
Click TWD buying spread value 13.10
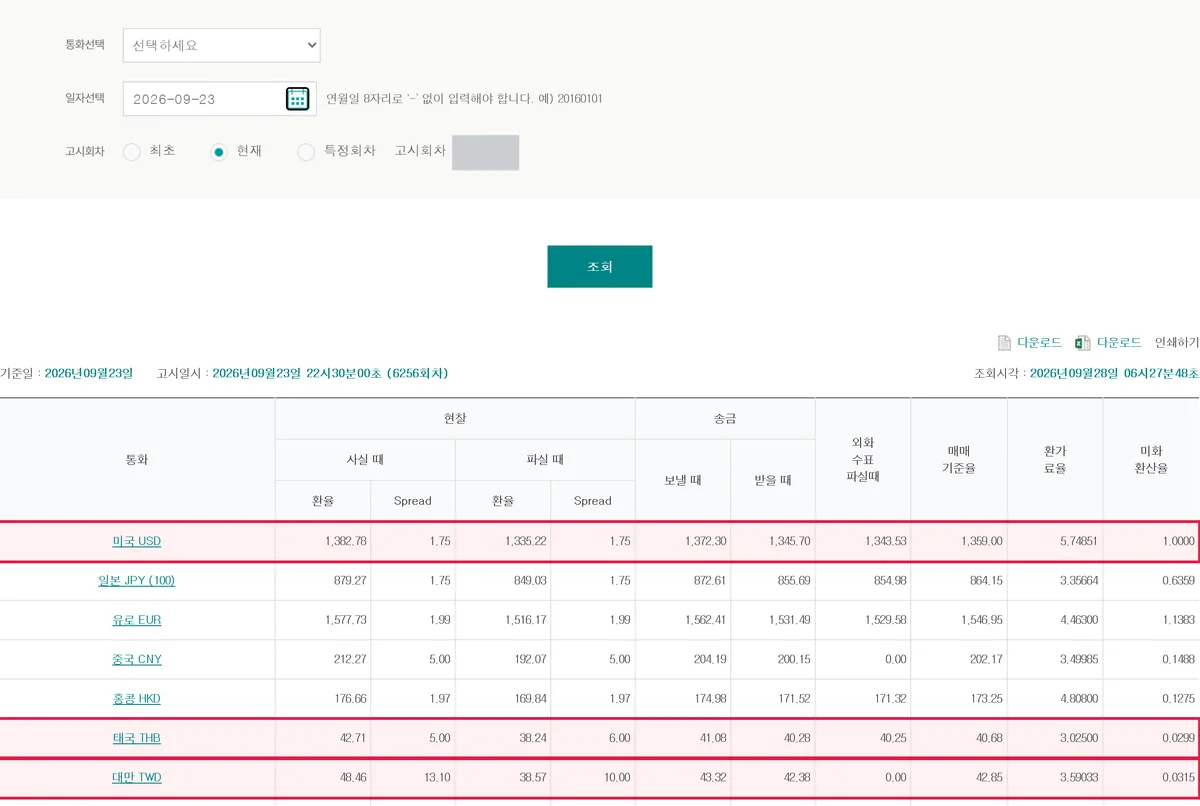436,778
